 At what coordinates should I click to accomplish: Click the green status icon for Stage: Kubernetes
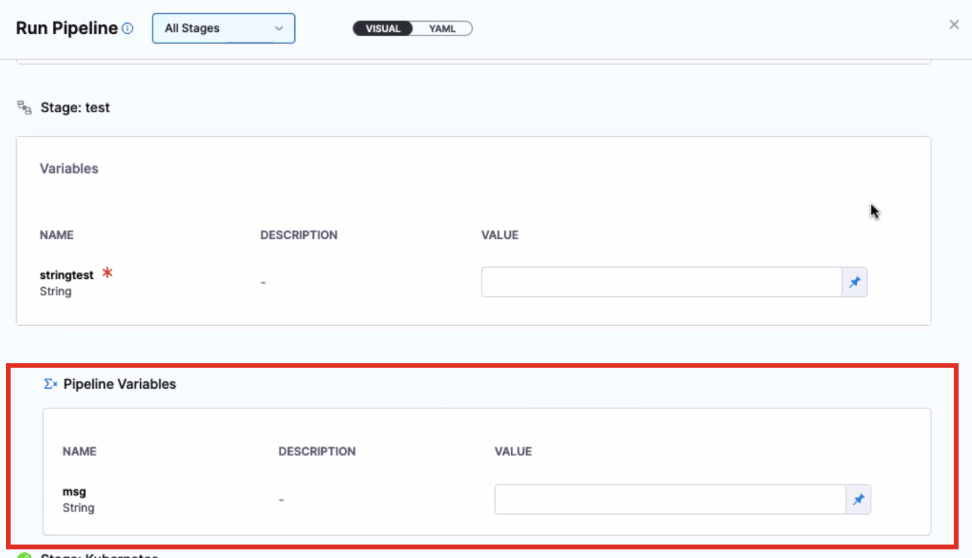pyautogui.click(x=25, y=555)
